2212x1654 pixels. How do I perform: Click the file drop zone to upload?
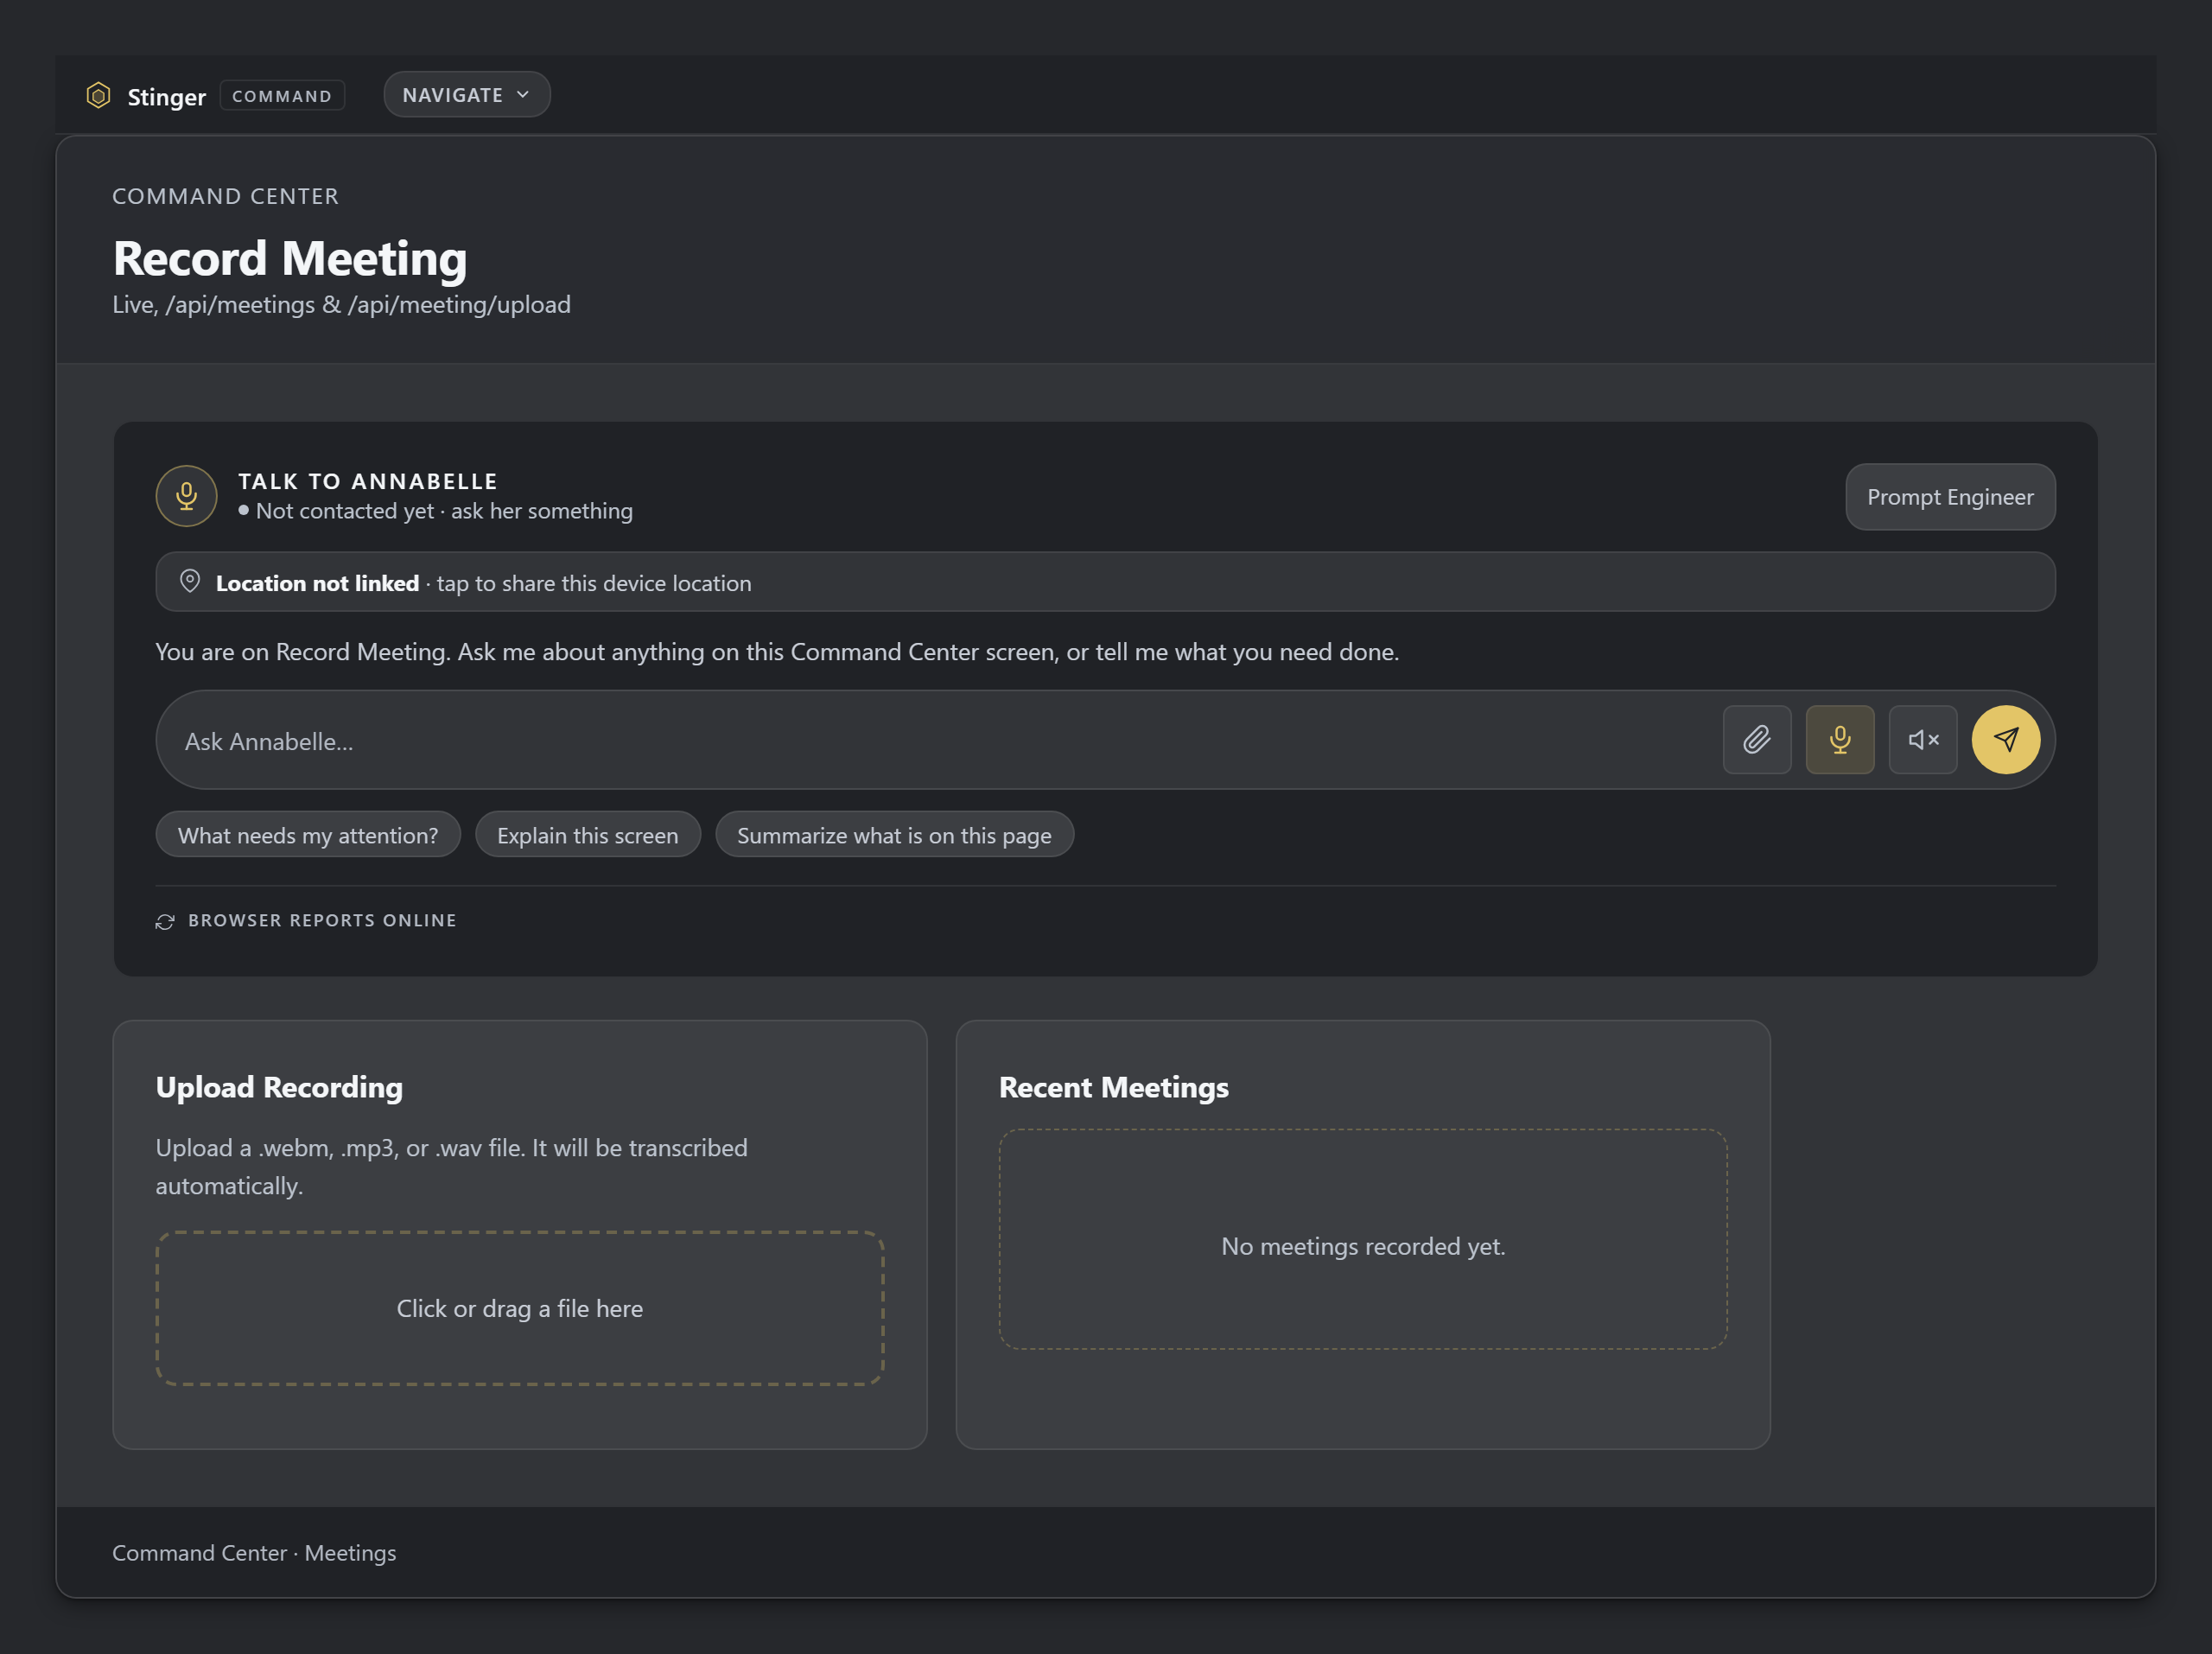(x=519, y=1308)
